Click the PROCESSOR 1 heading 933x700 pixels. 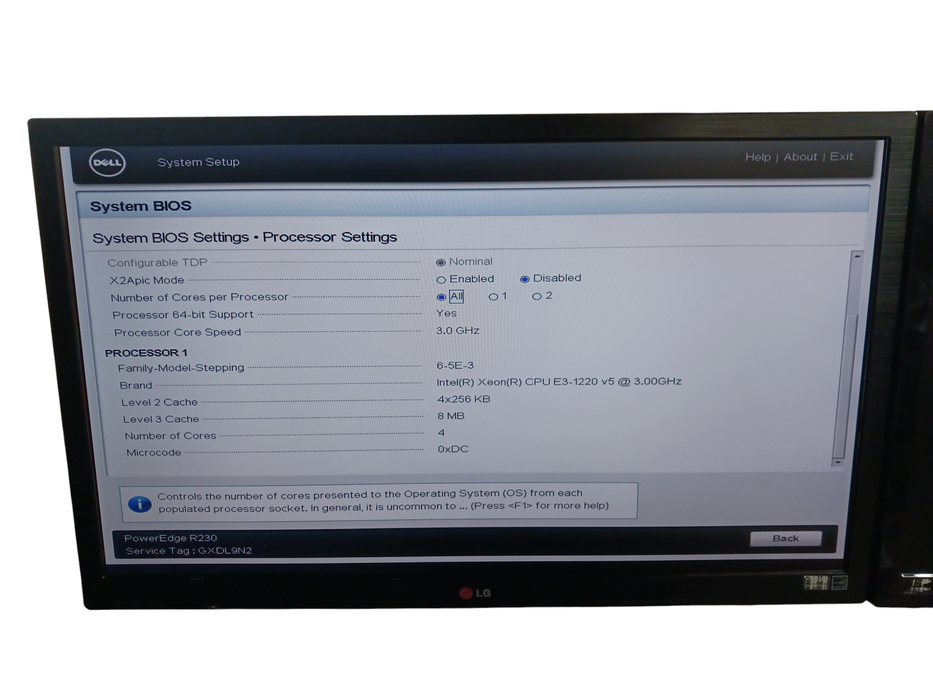(x=146, y=352)
